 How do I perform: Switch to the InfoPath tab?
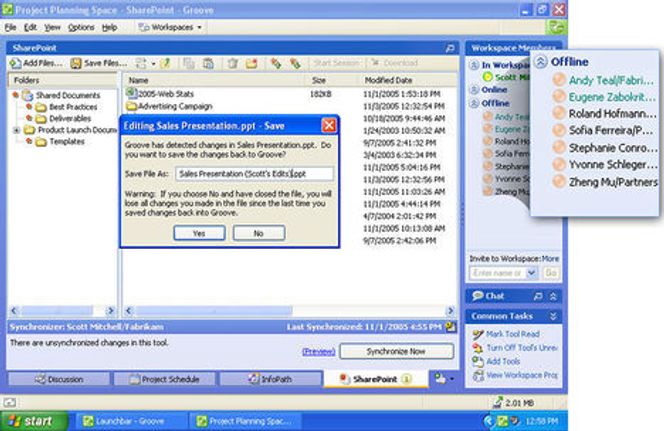270,379
